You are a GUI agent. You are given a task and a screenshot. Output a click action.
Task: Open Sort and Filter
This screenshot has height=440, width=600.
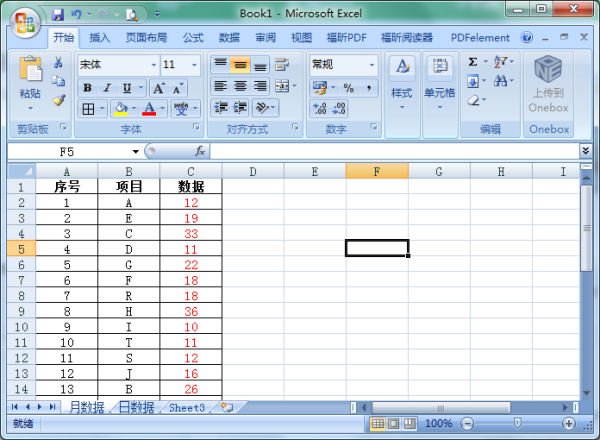pyautogui.click(x=501, y=62)
